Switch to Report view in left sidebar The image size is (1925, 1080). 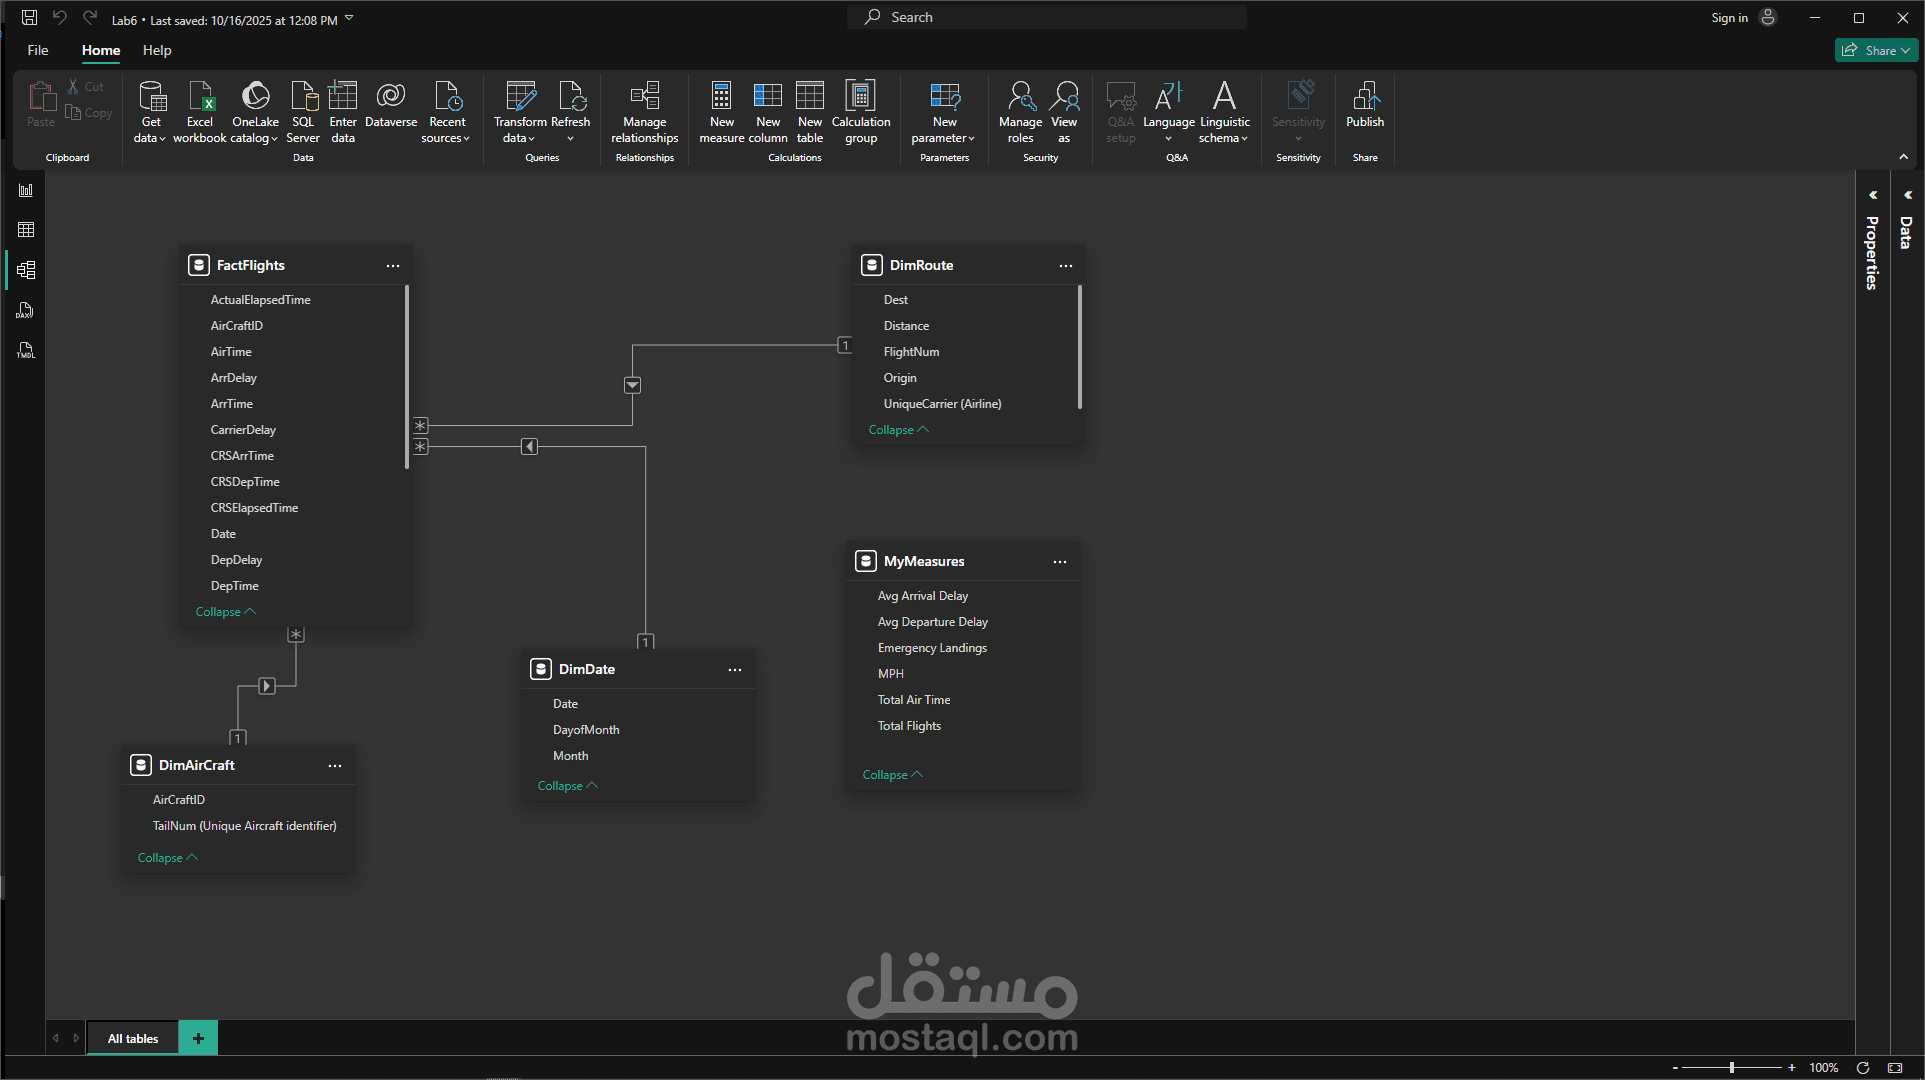pyautogui.click(x=26, y=190)
